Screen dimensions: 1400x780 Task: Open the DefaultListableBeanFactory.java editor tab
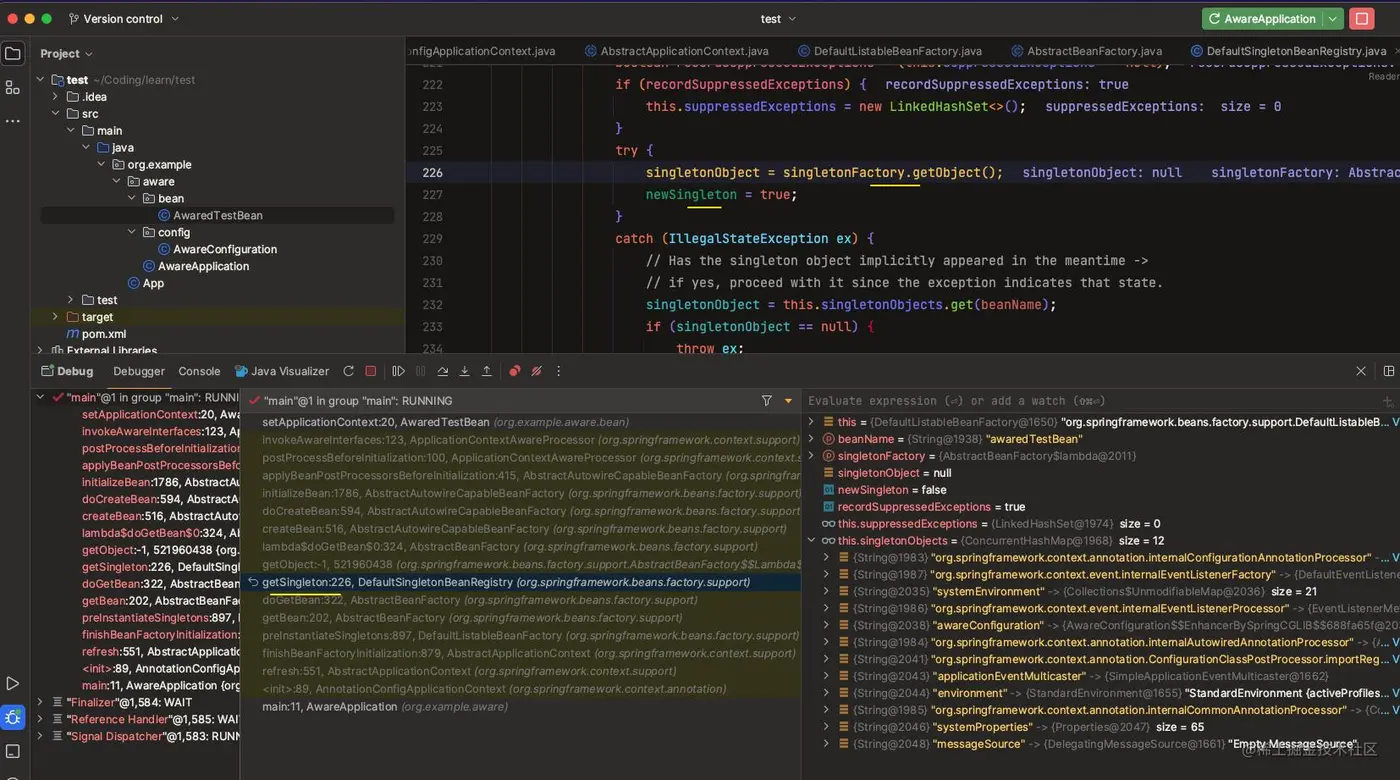coord(890,51)
